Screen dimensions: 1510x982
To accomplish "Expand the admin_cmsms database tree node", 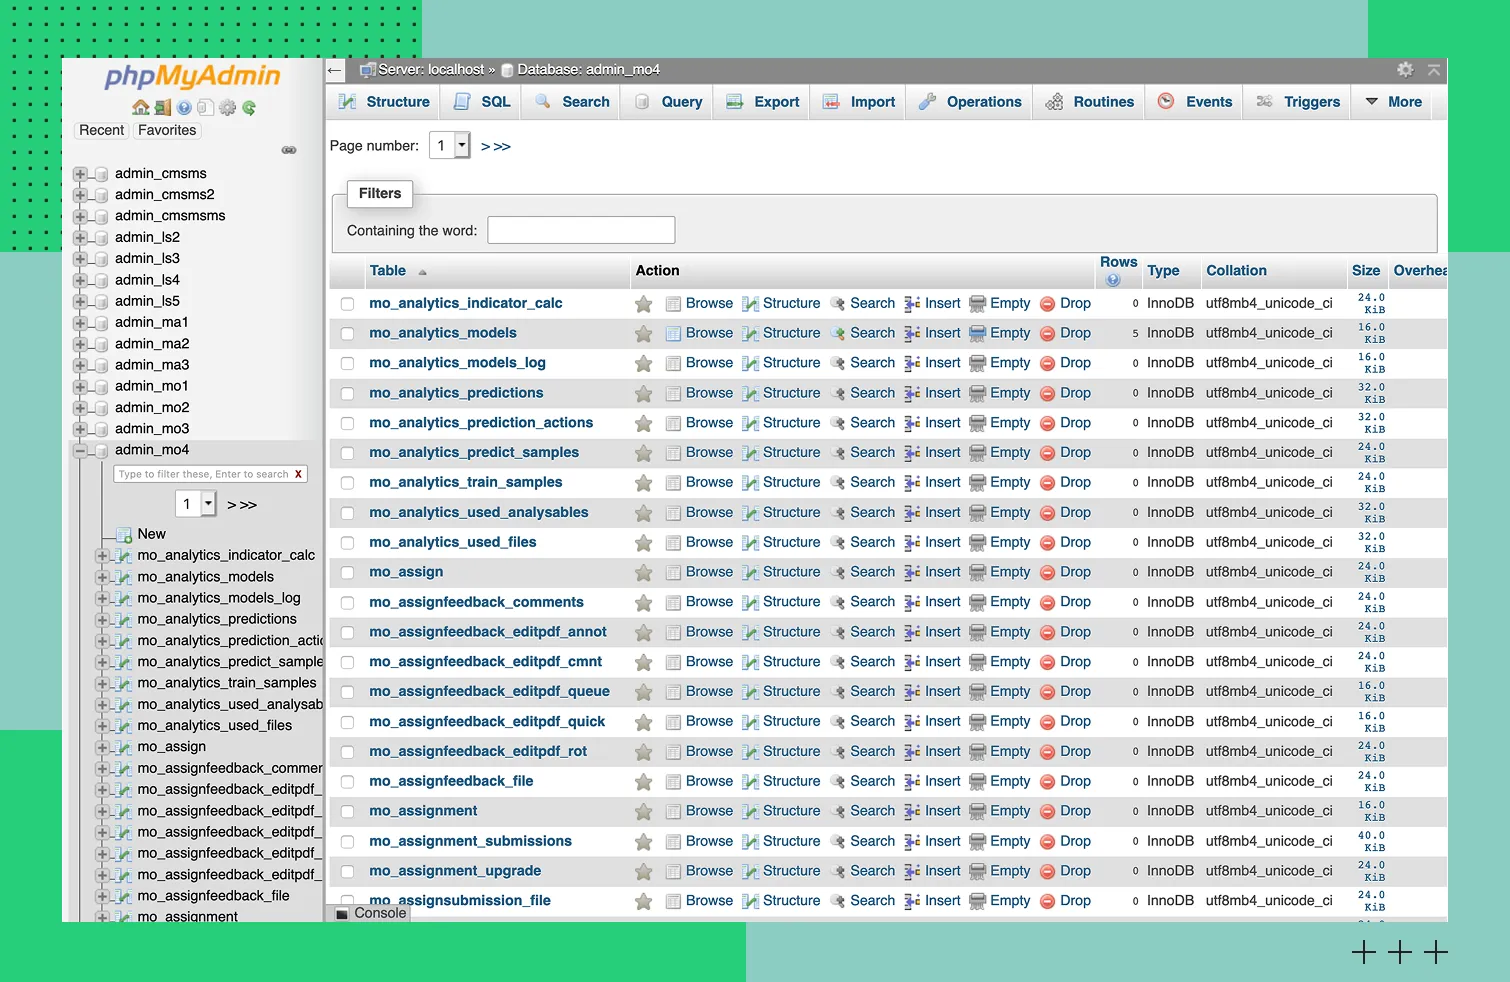I will coord(80,174).
